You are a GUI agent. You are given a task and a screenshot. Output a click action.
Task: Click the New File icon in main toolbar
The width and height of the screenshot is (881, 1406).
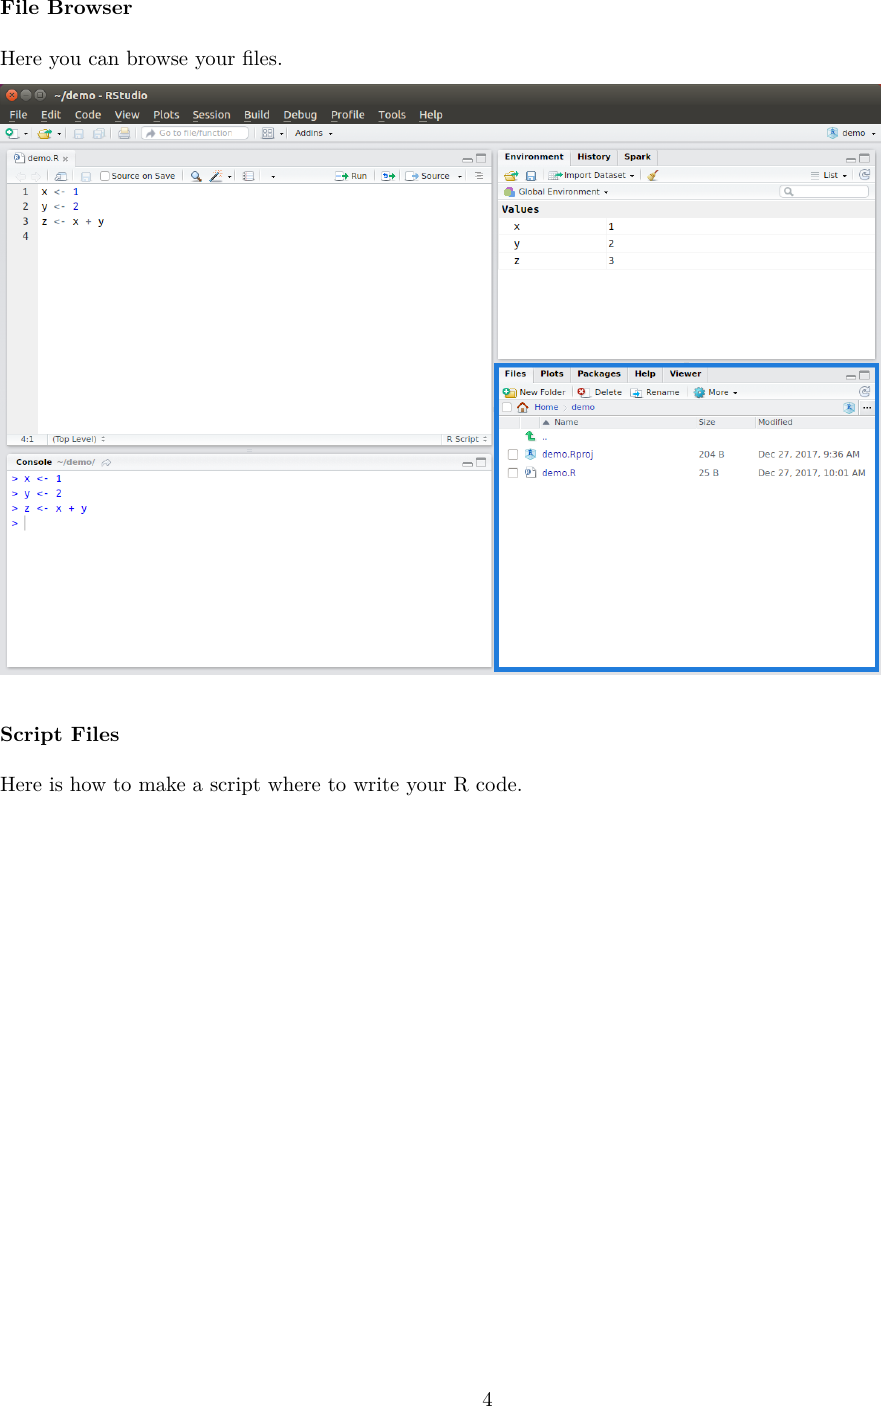click(x=11, y=133)
